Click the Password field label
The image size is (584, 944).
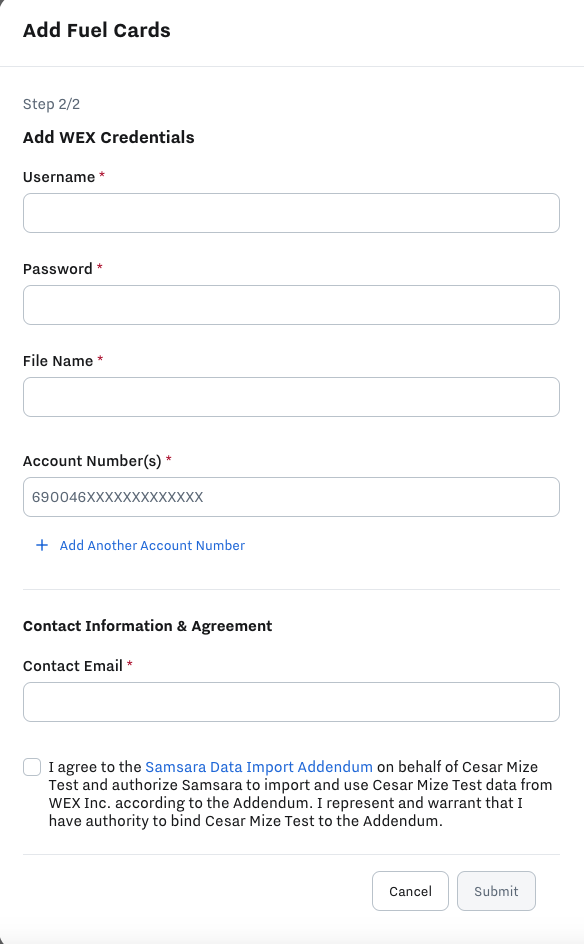coord(58,269)
